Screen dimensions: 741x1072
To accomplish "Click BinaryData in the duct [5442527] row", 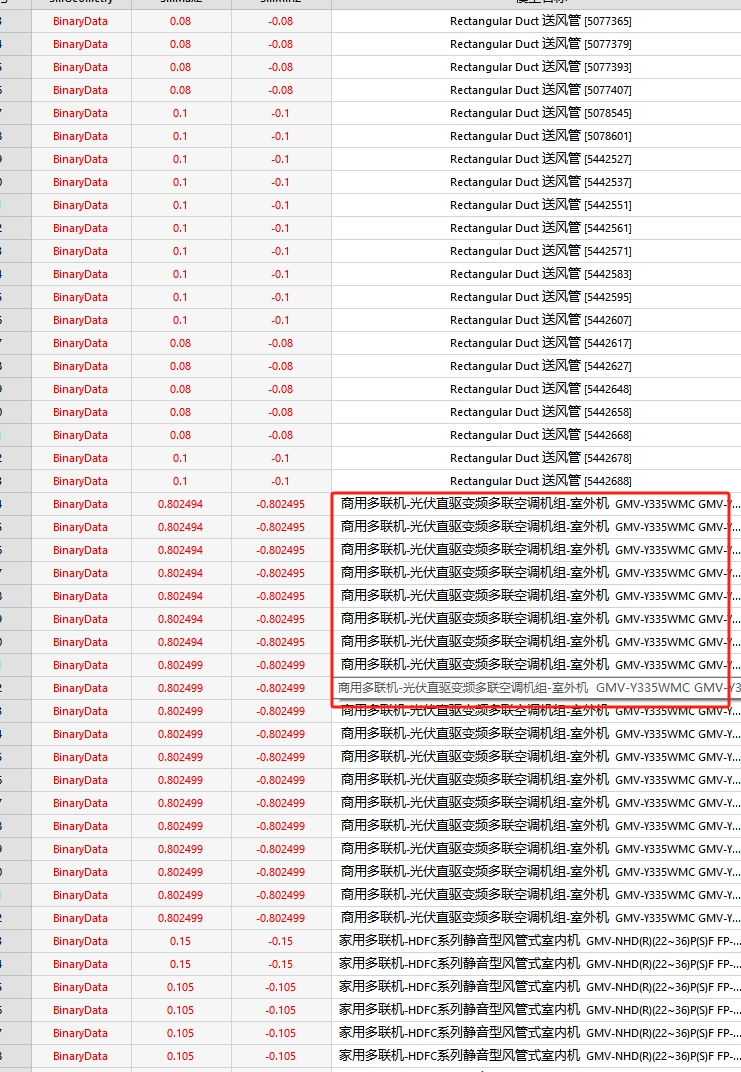I will 81,159.
